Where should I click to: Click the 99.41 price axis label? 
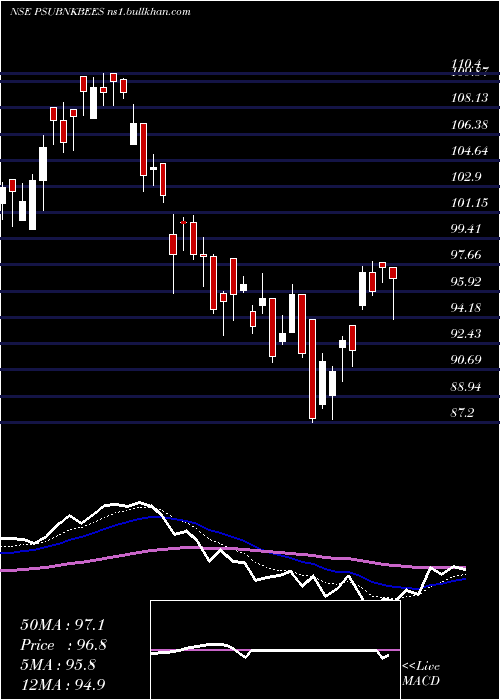[467, 229]
